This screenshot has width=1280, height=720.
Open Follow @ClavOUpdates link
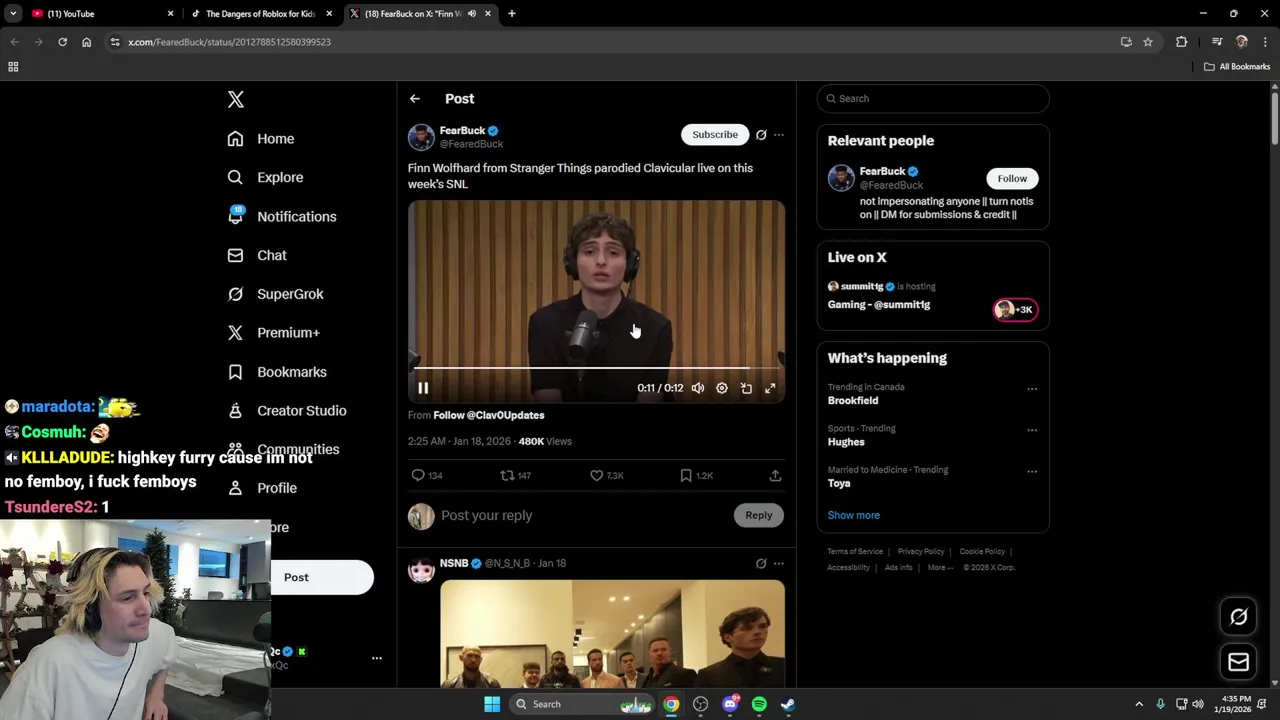click(489, 415)
